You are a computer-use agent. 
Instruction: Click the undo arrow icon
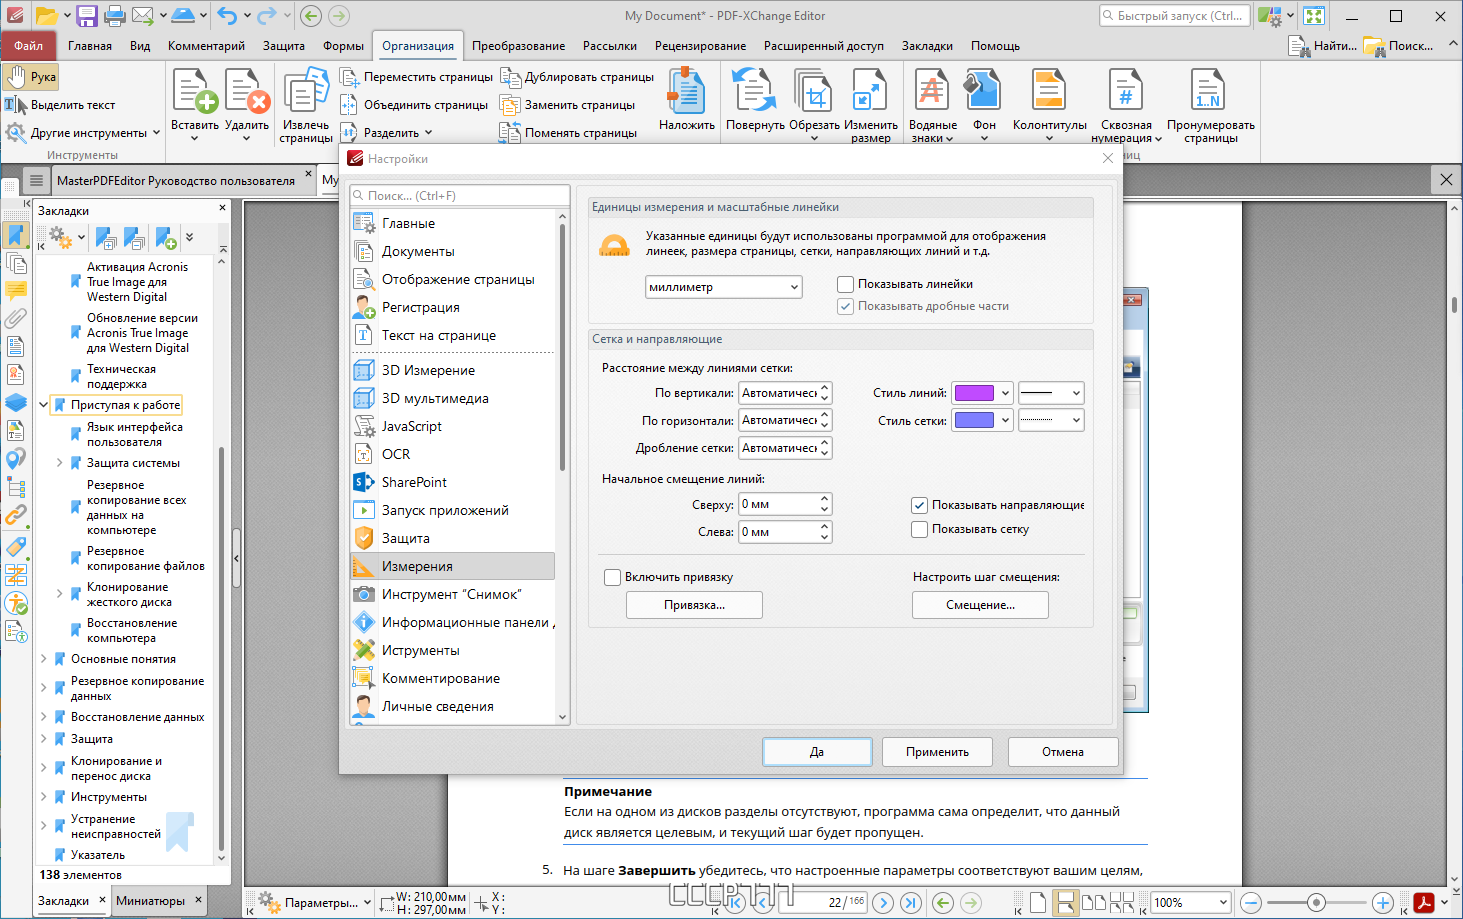click(227, 15)
